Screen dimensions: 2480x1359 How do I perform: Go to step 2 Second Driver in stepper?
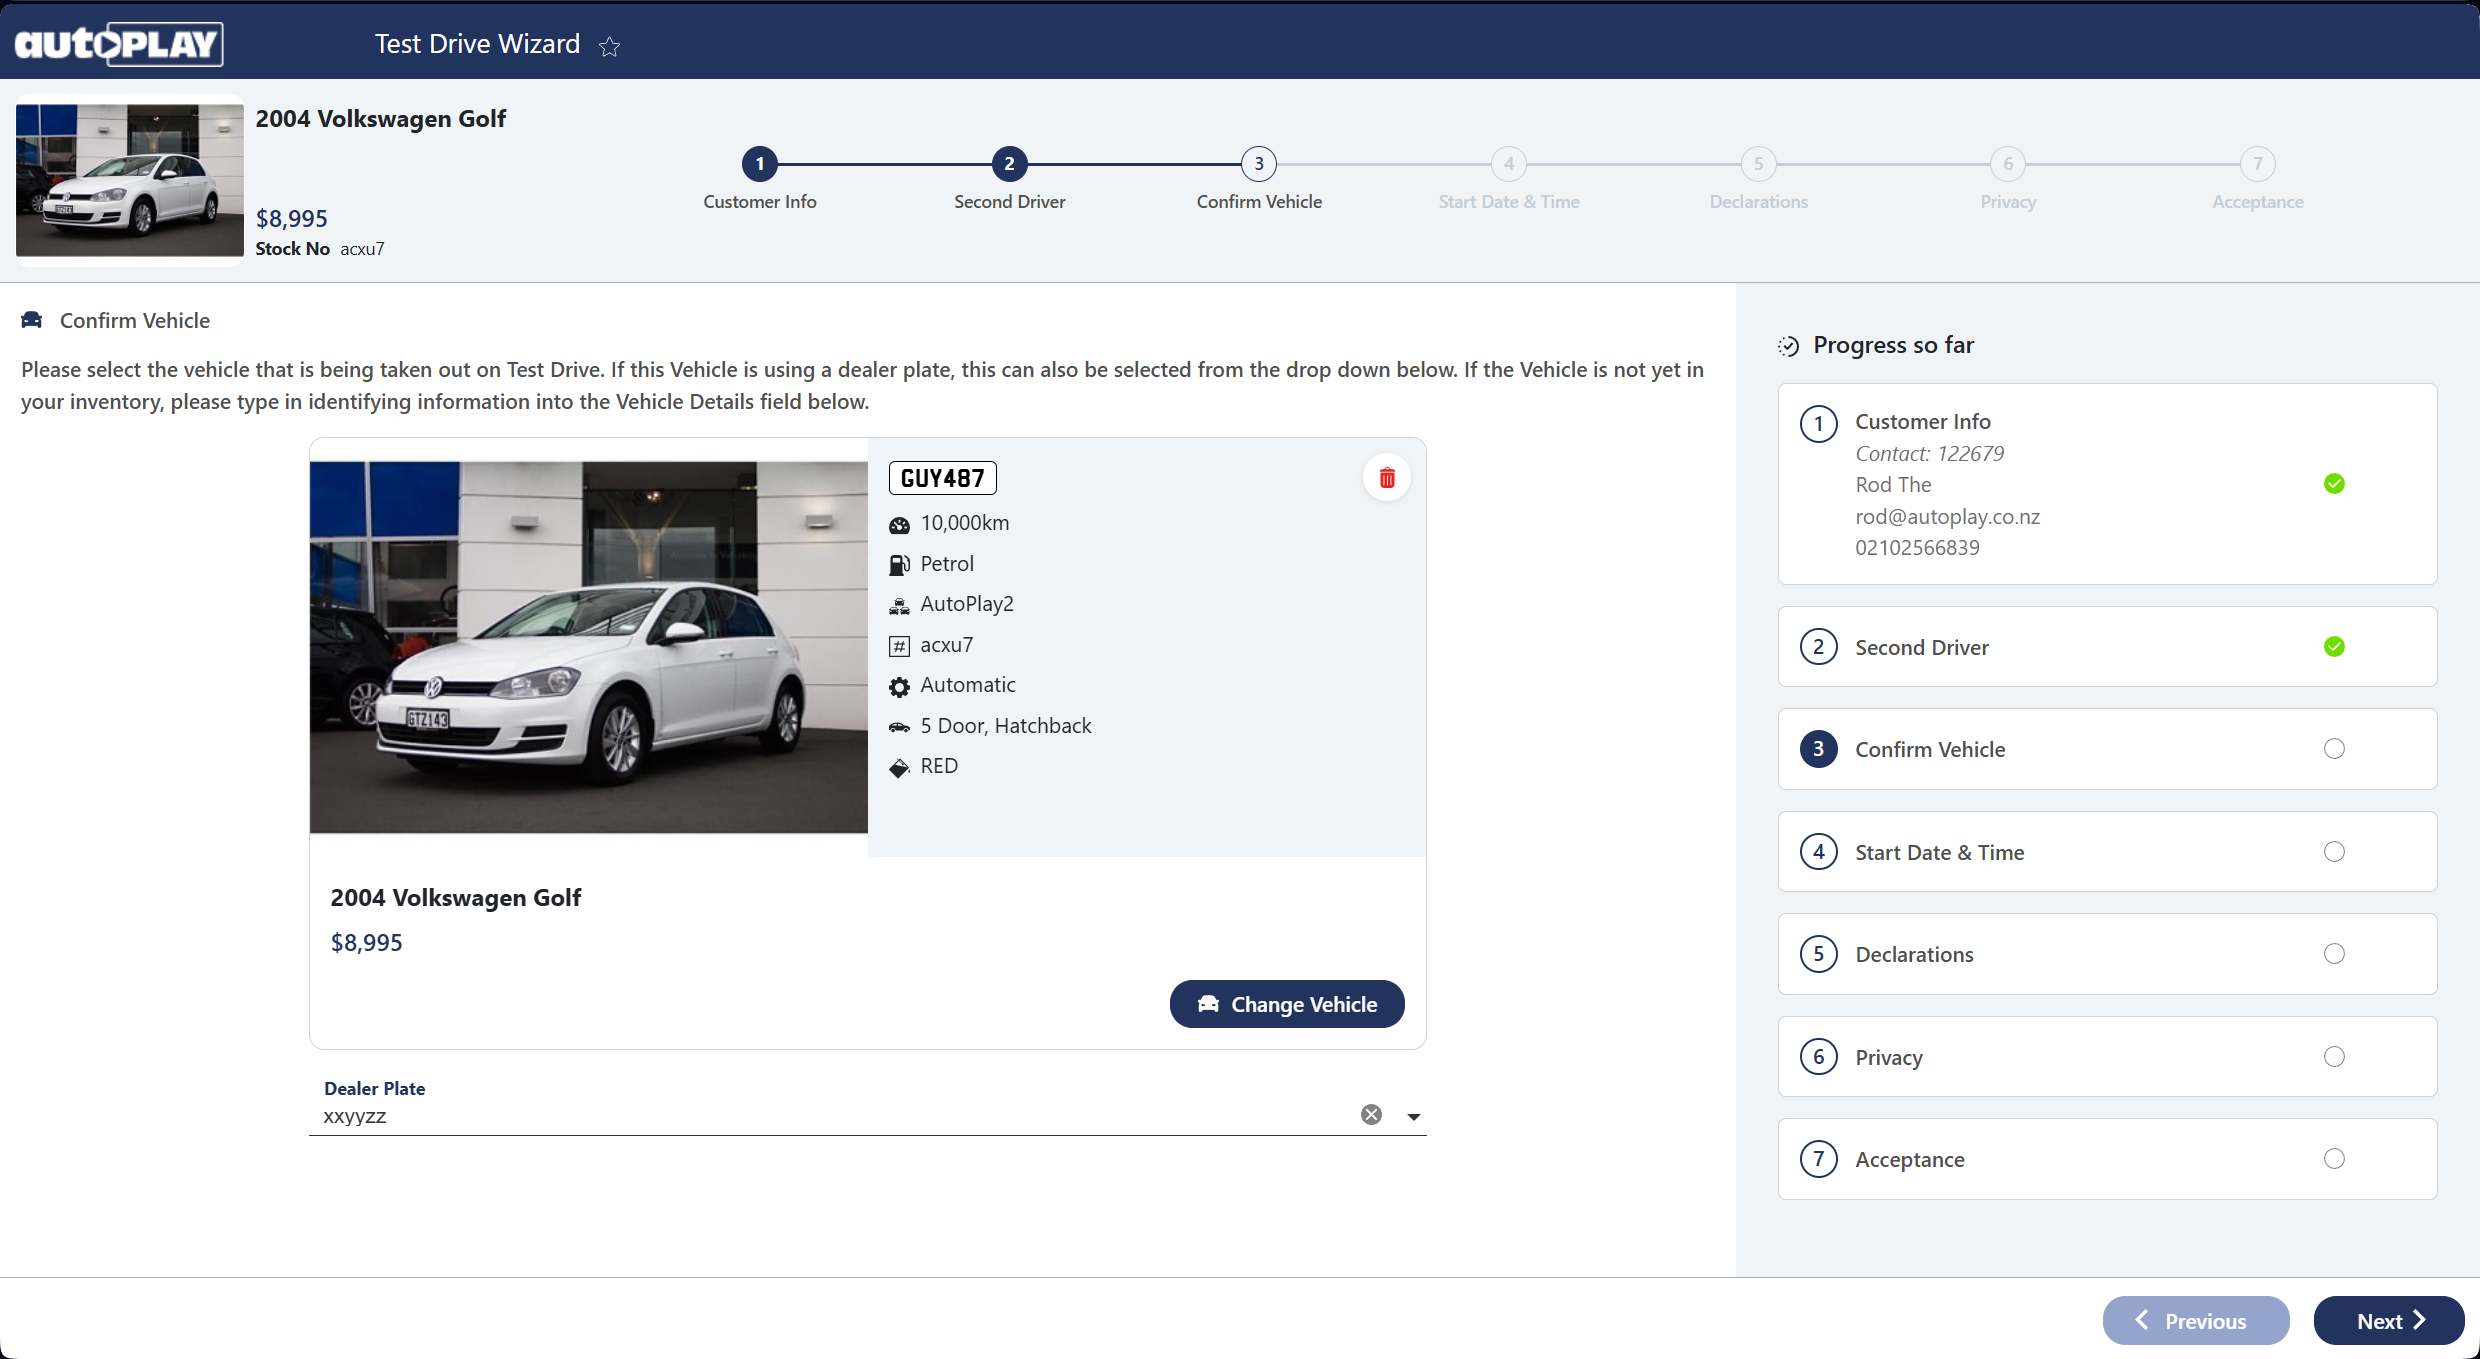point(1009,164)
